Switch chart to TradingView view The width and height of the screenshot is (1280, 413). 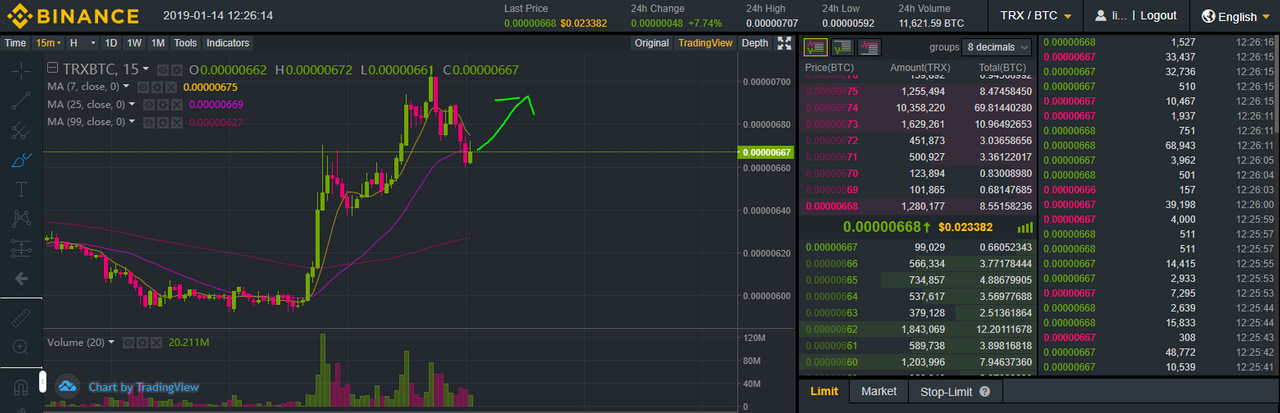(705, 43)
